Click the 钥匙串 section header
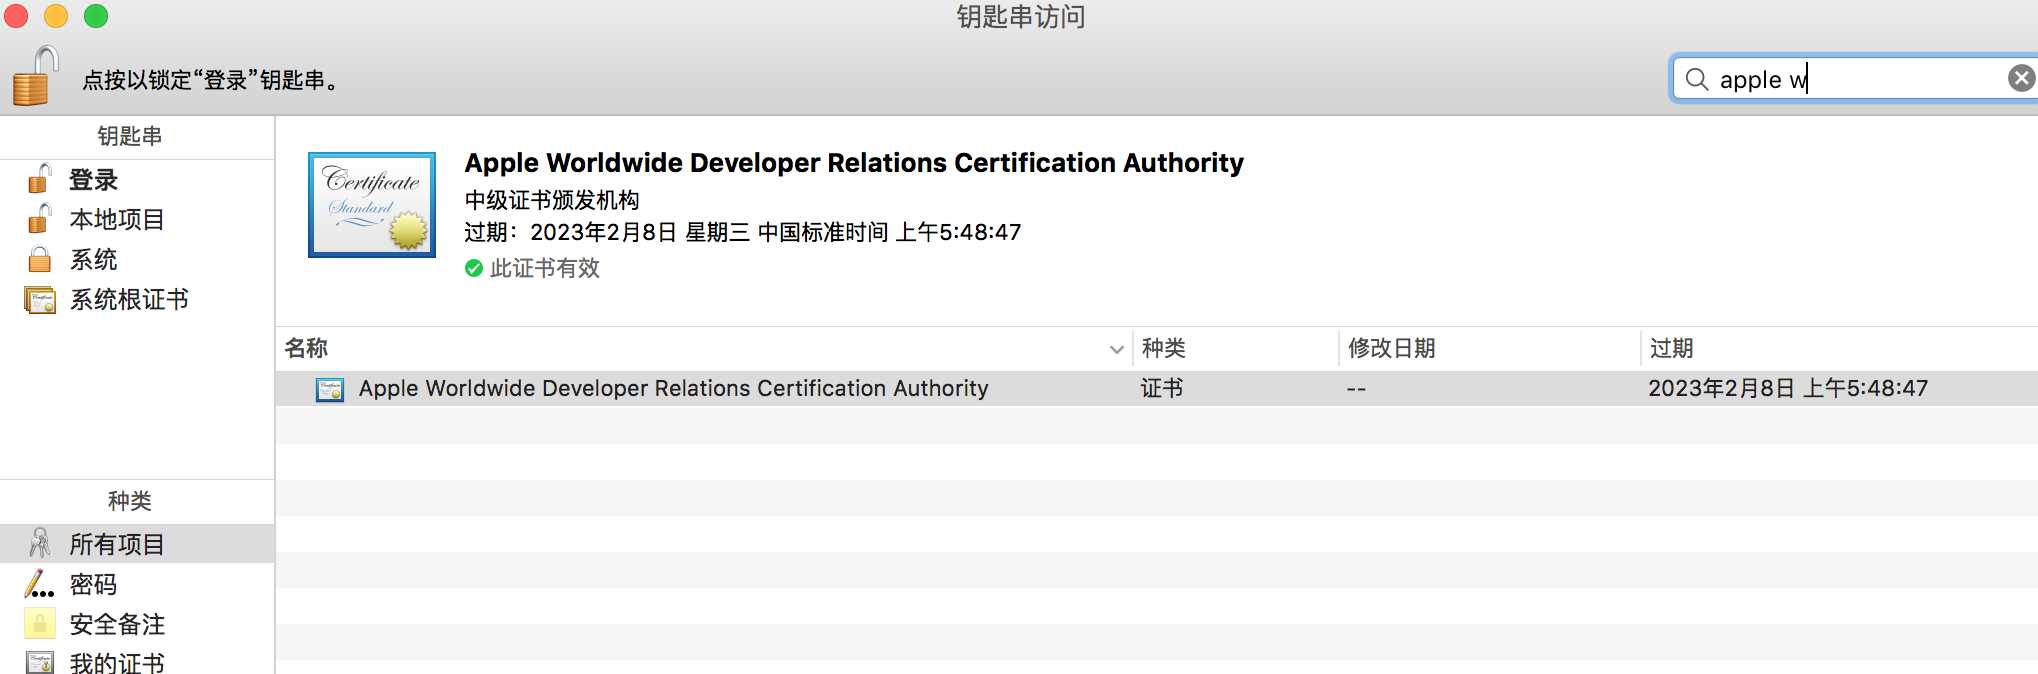Image resolution: width=2038 pixels, height=674 pixels. [130, 136]
